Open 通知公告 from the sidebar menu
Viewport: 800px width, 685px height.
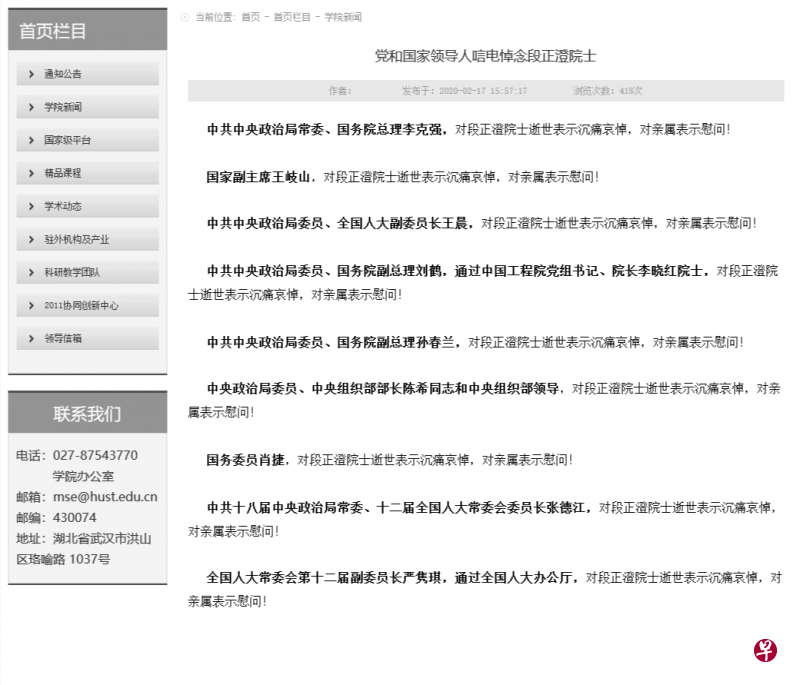tap(62, 73)
